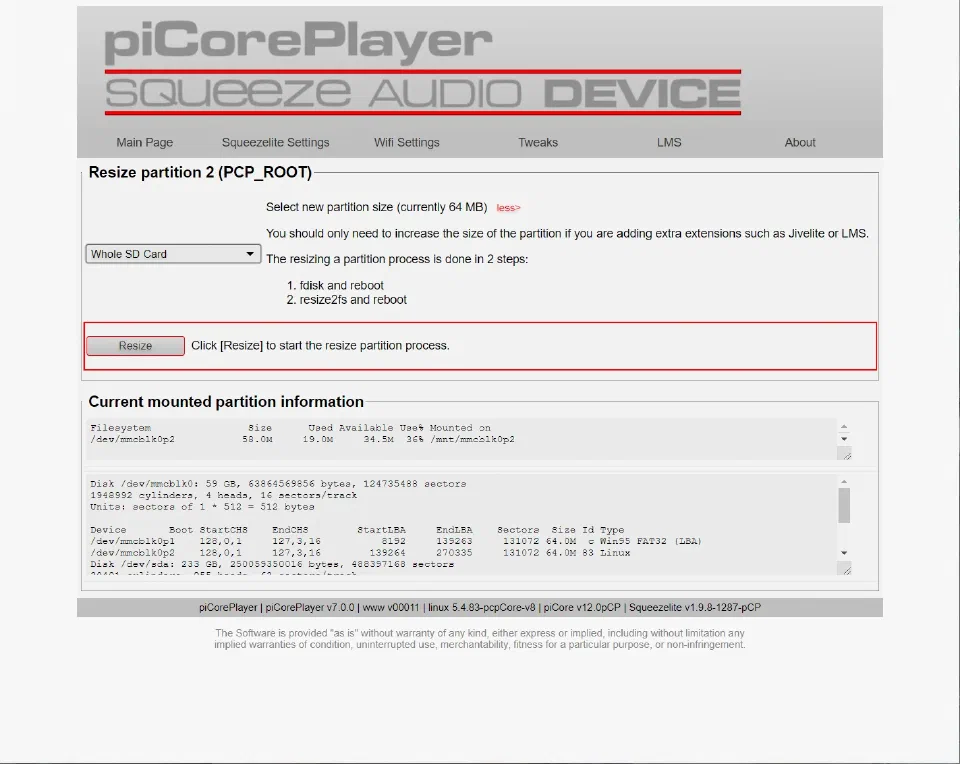Image resolution: width=960 pixels, height=764 pixels.
Task: Click the Disk /dev/sda: 233 GB line
Action: coord(272,564)
